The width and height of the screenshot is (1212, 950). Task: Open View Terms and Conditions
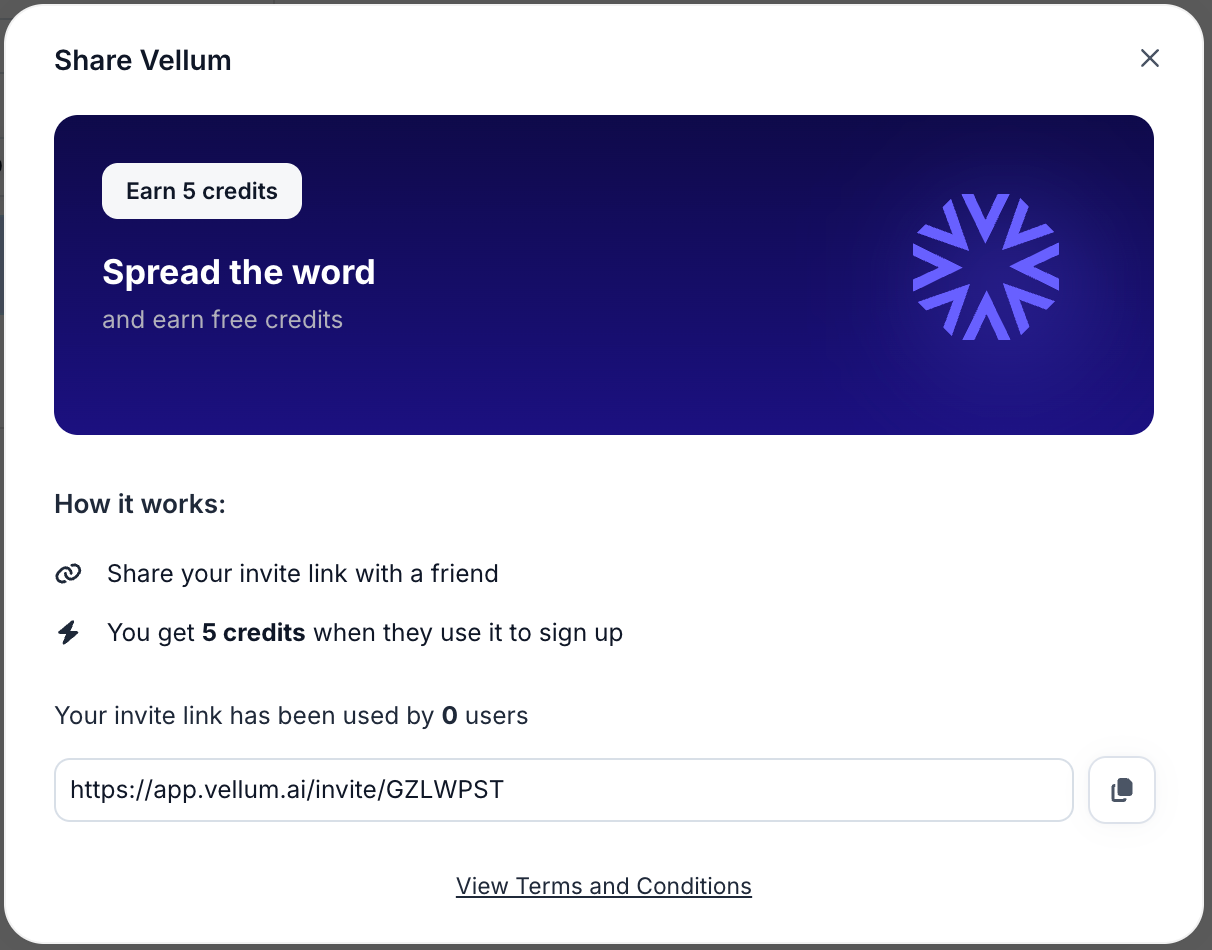603,886
